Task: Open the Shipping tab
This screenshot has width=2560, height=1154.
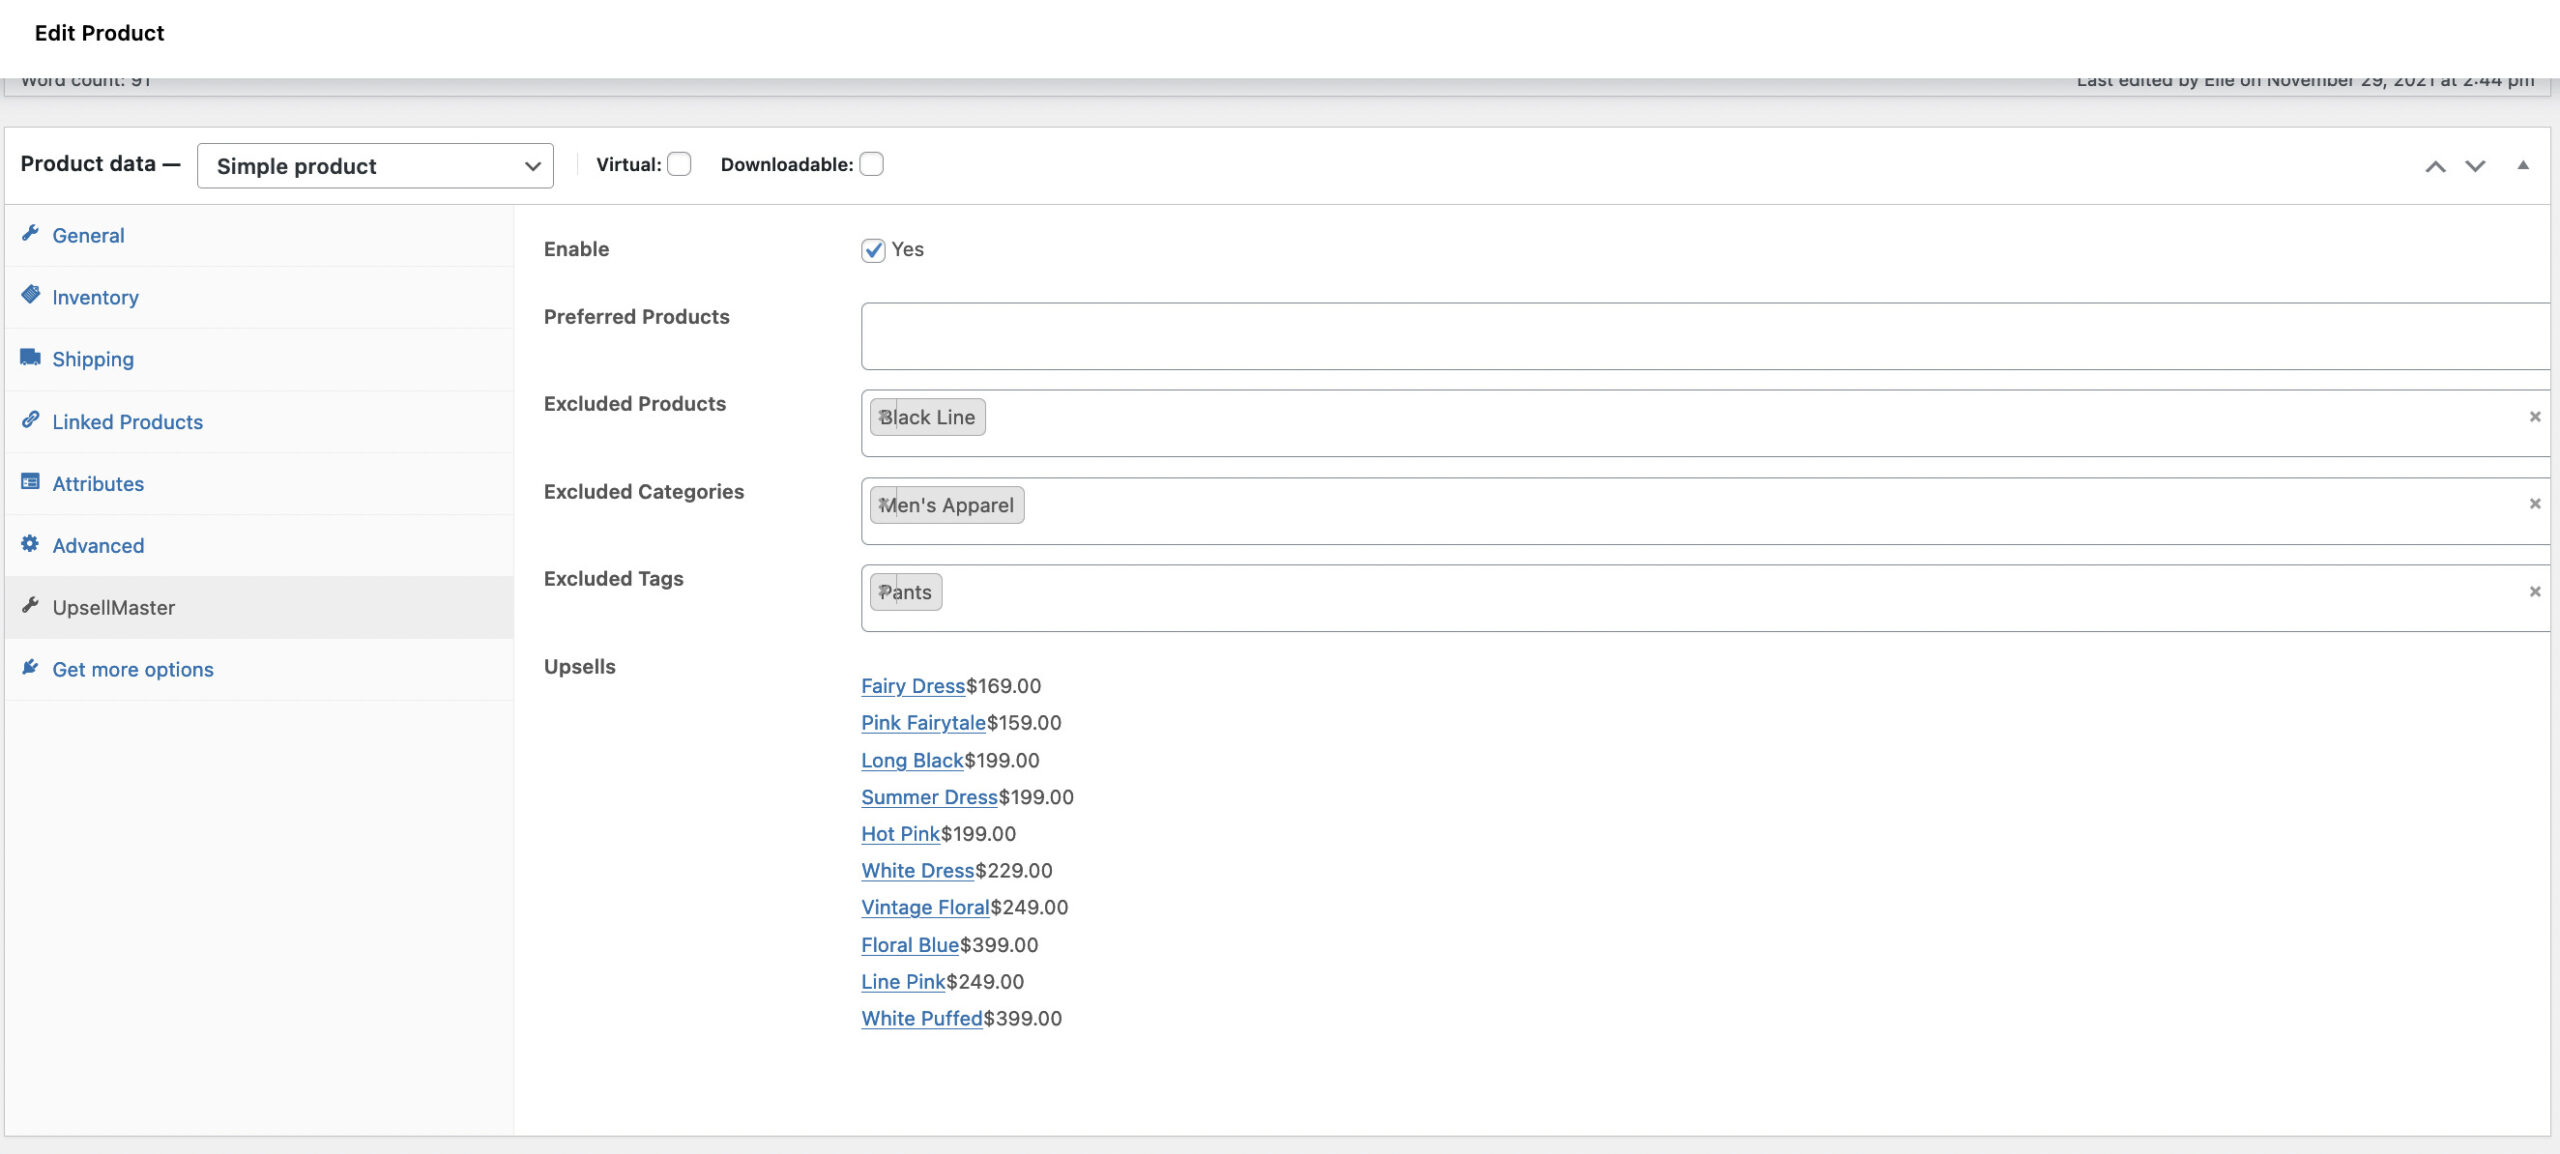Action: (259, 359)
